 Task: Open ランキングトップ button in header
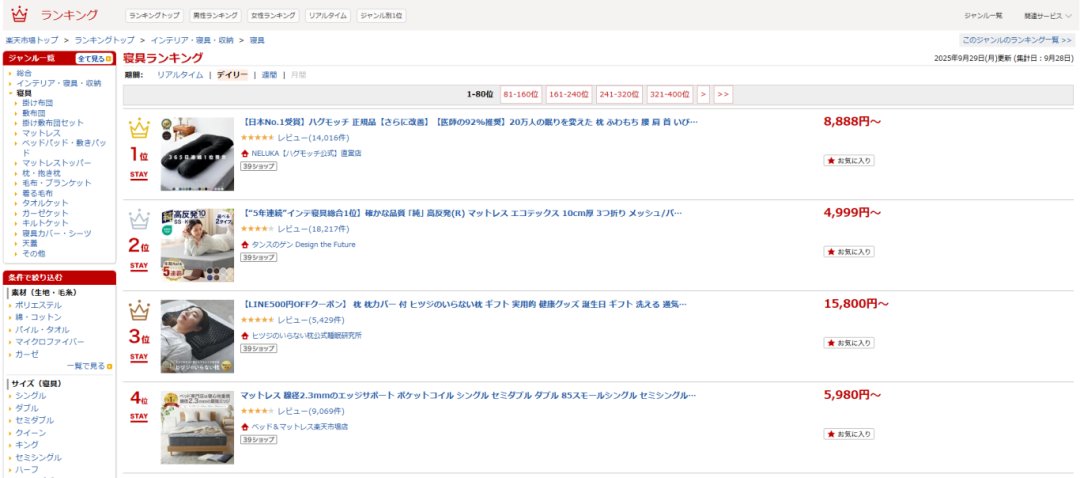(154, 15)
